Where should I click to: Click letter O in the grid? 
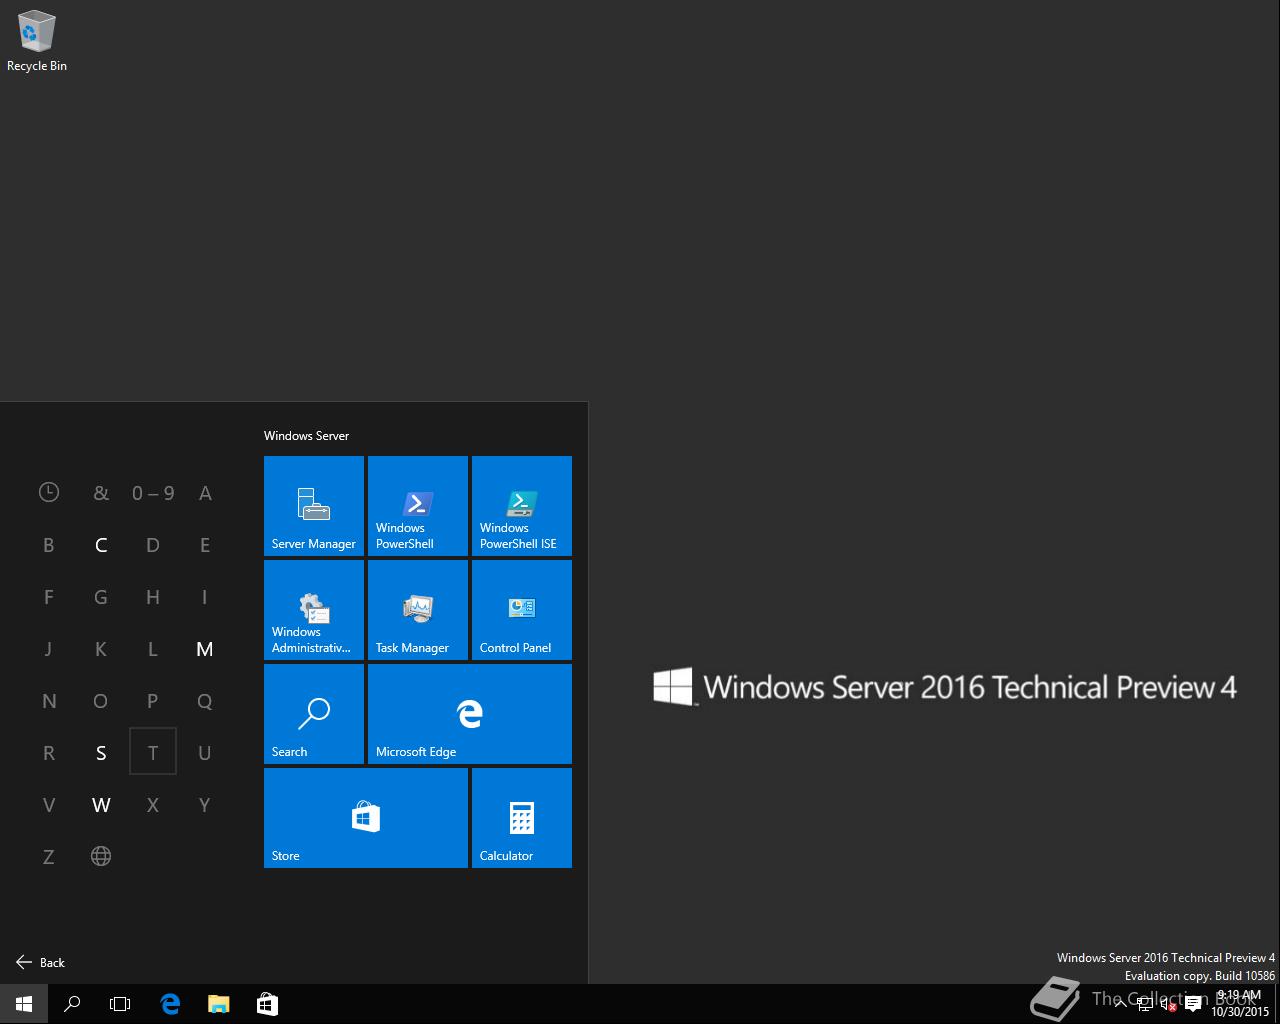101,701
